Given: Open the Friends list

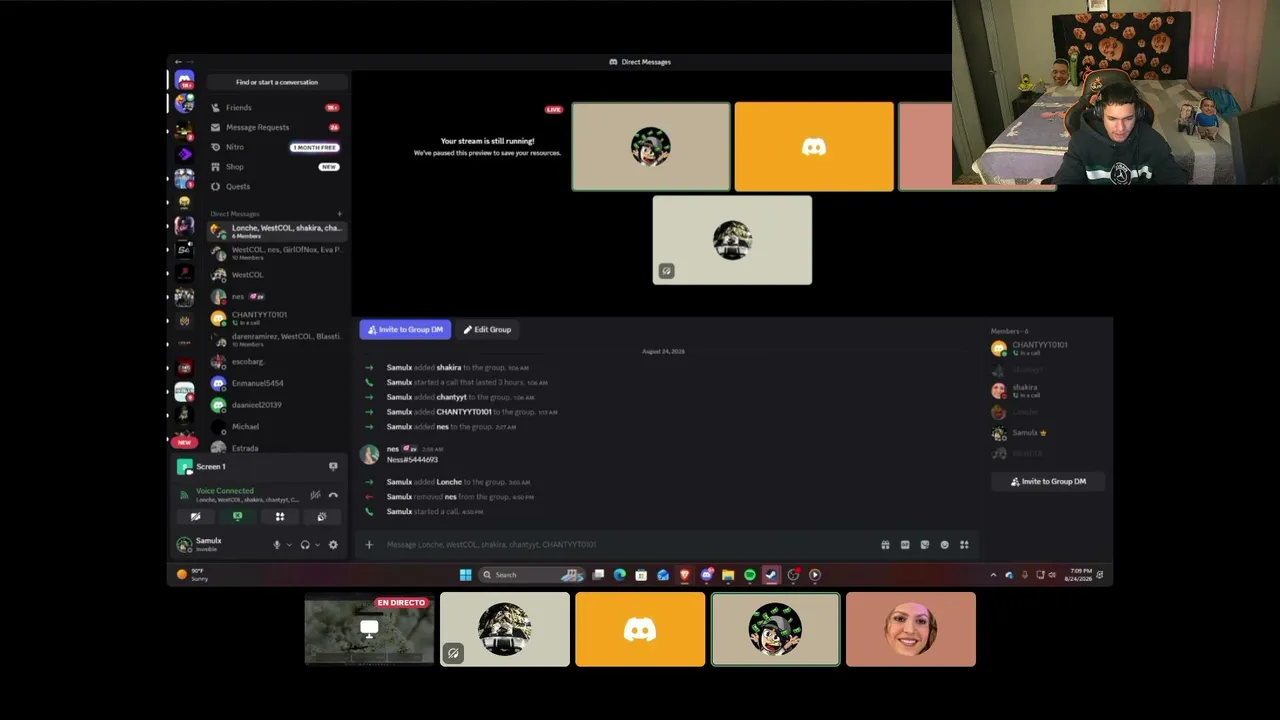Looking at the screenshot, I should coord(277,107).
